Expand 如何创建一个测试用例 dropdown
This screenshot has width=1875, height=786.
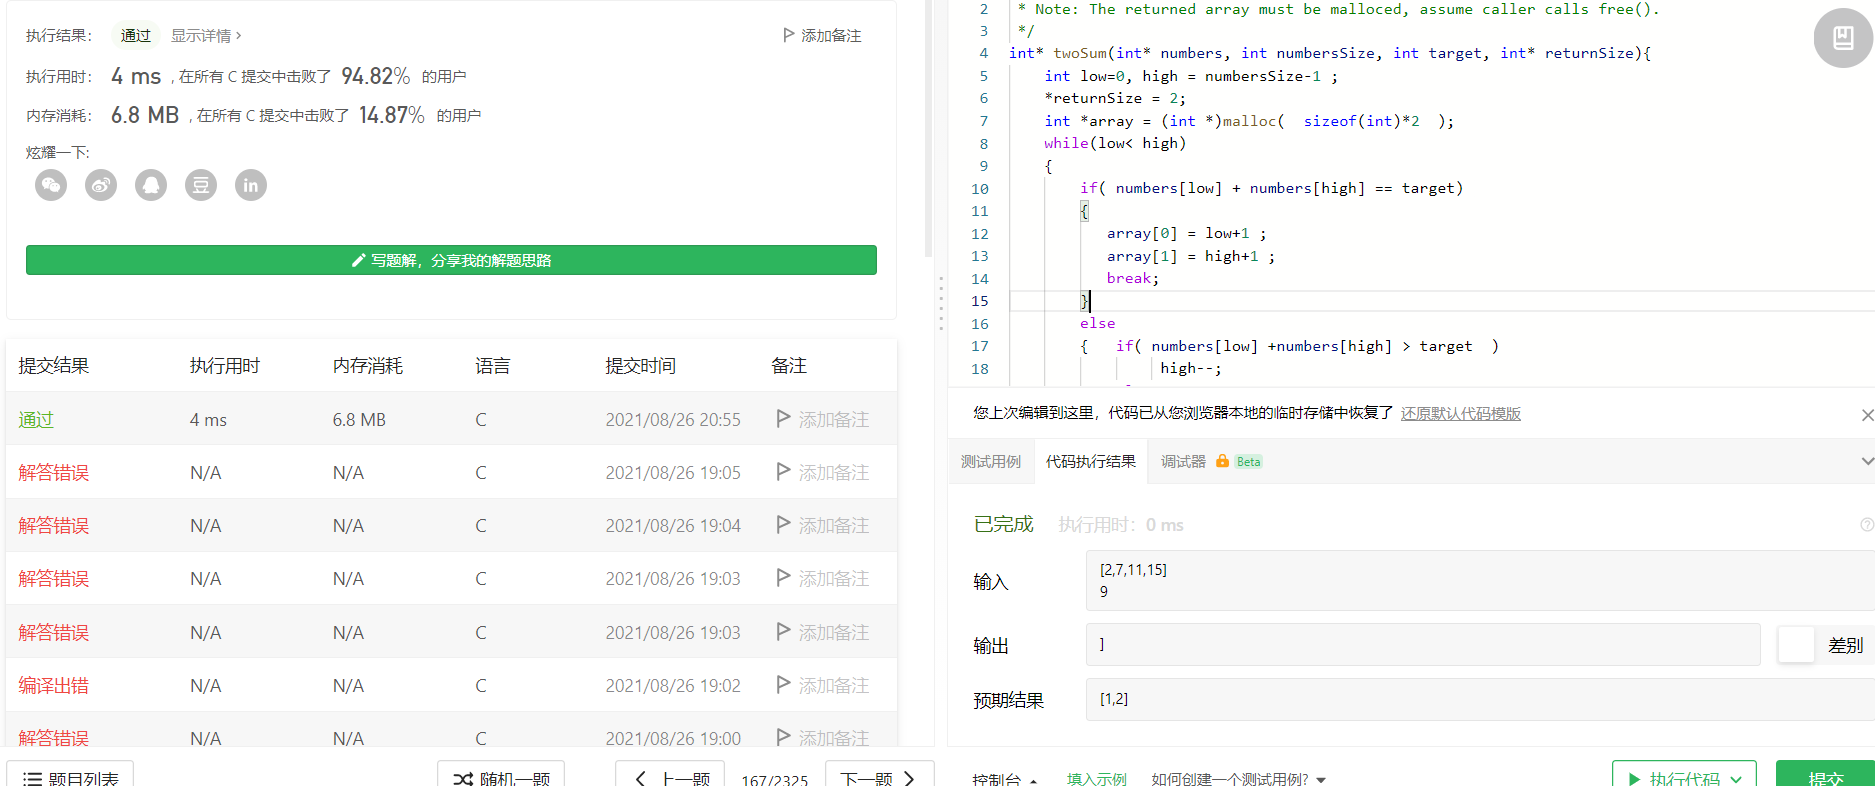coord(1321,779)
